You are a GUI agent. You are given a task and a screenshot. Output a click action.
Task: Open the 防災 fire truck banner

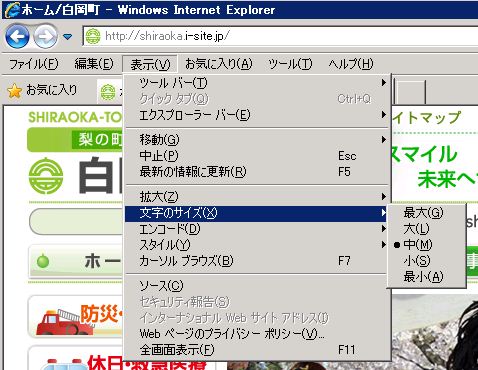coord(76,317)
